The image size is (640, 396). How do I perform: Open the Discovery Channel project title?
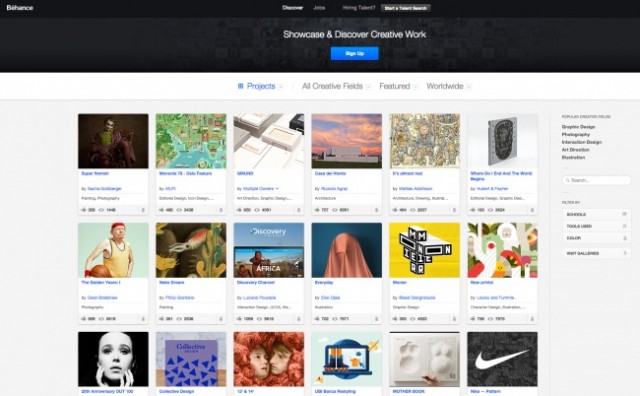256,283
